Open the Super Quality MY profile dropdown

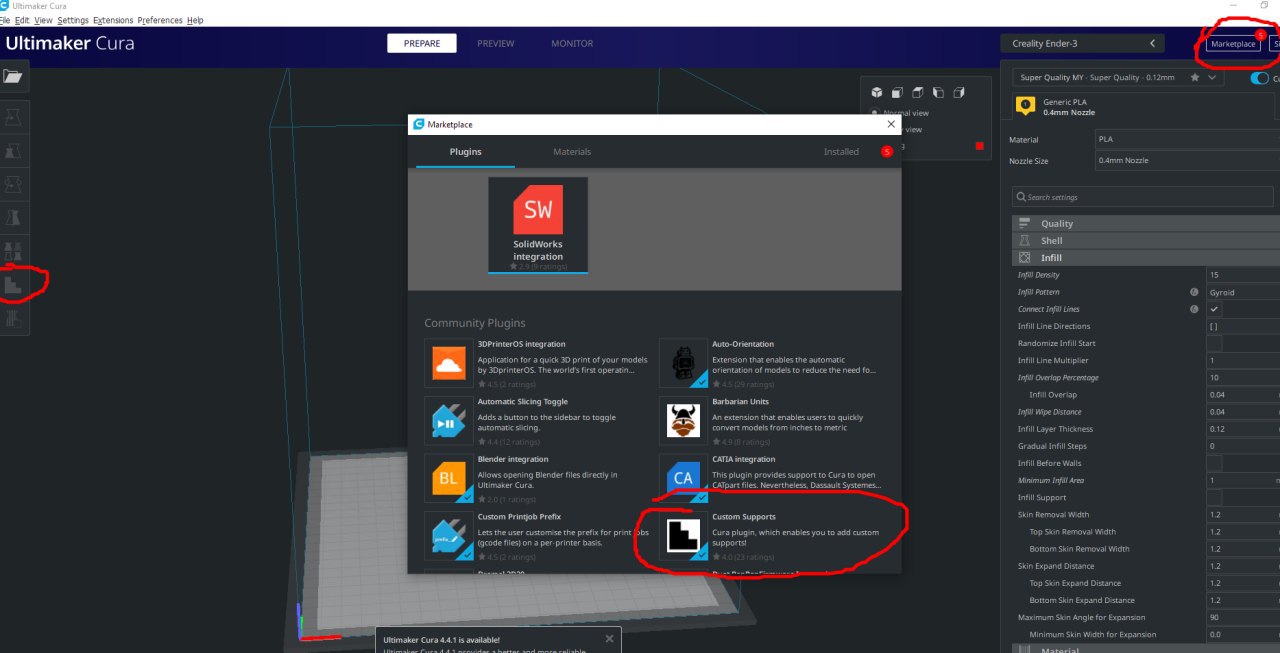pos(1118,77)
